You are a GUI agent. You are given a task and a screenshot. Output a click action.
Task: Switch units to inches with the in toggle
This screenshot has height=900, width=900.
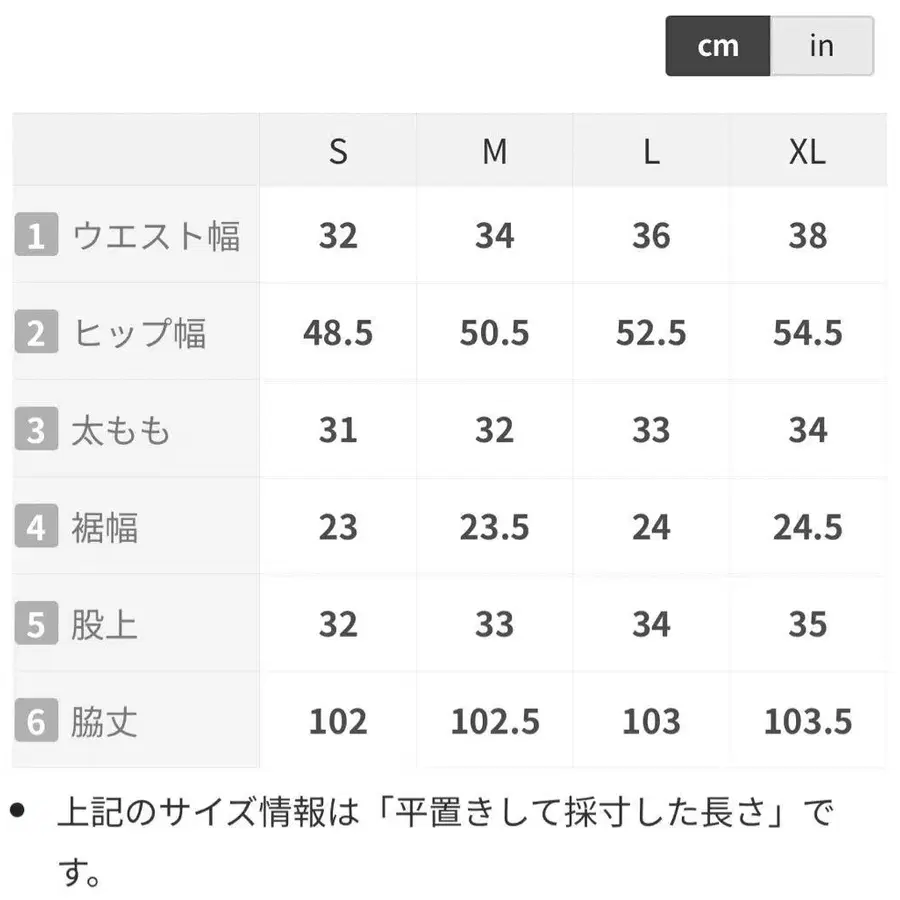tap(821, 45)
